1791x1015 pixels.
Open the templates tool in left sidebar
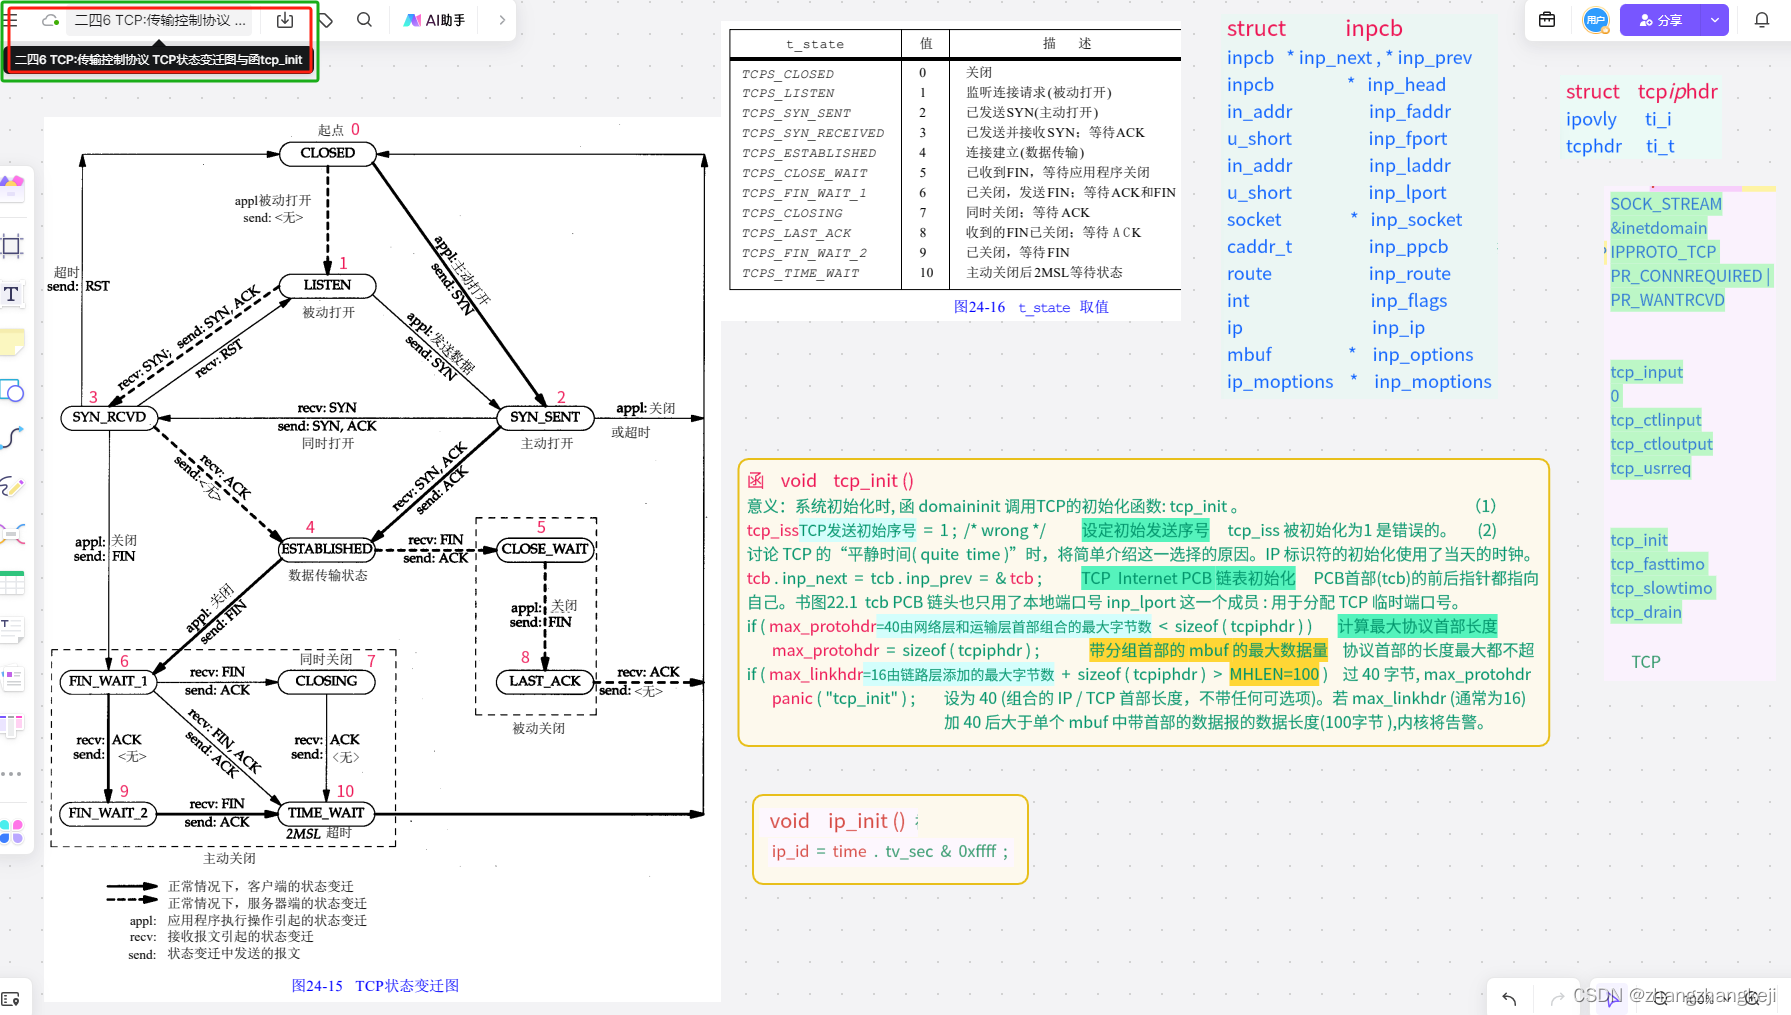pos(12,187)
